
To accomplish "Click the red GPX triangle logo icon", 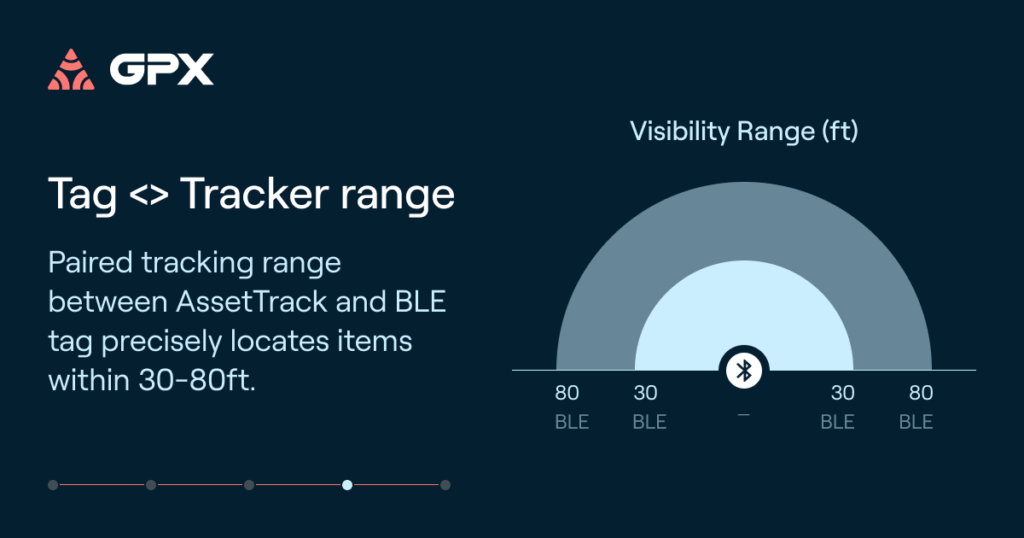I will [71, 69].
